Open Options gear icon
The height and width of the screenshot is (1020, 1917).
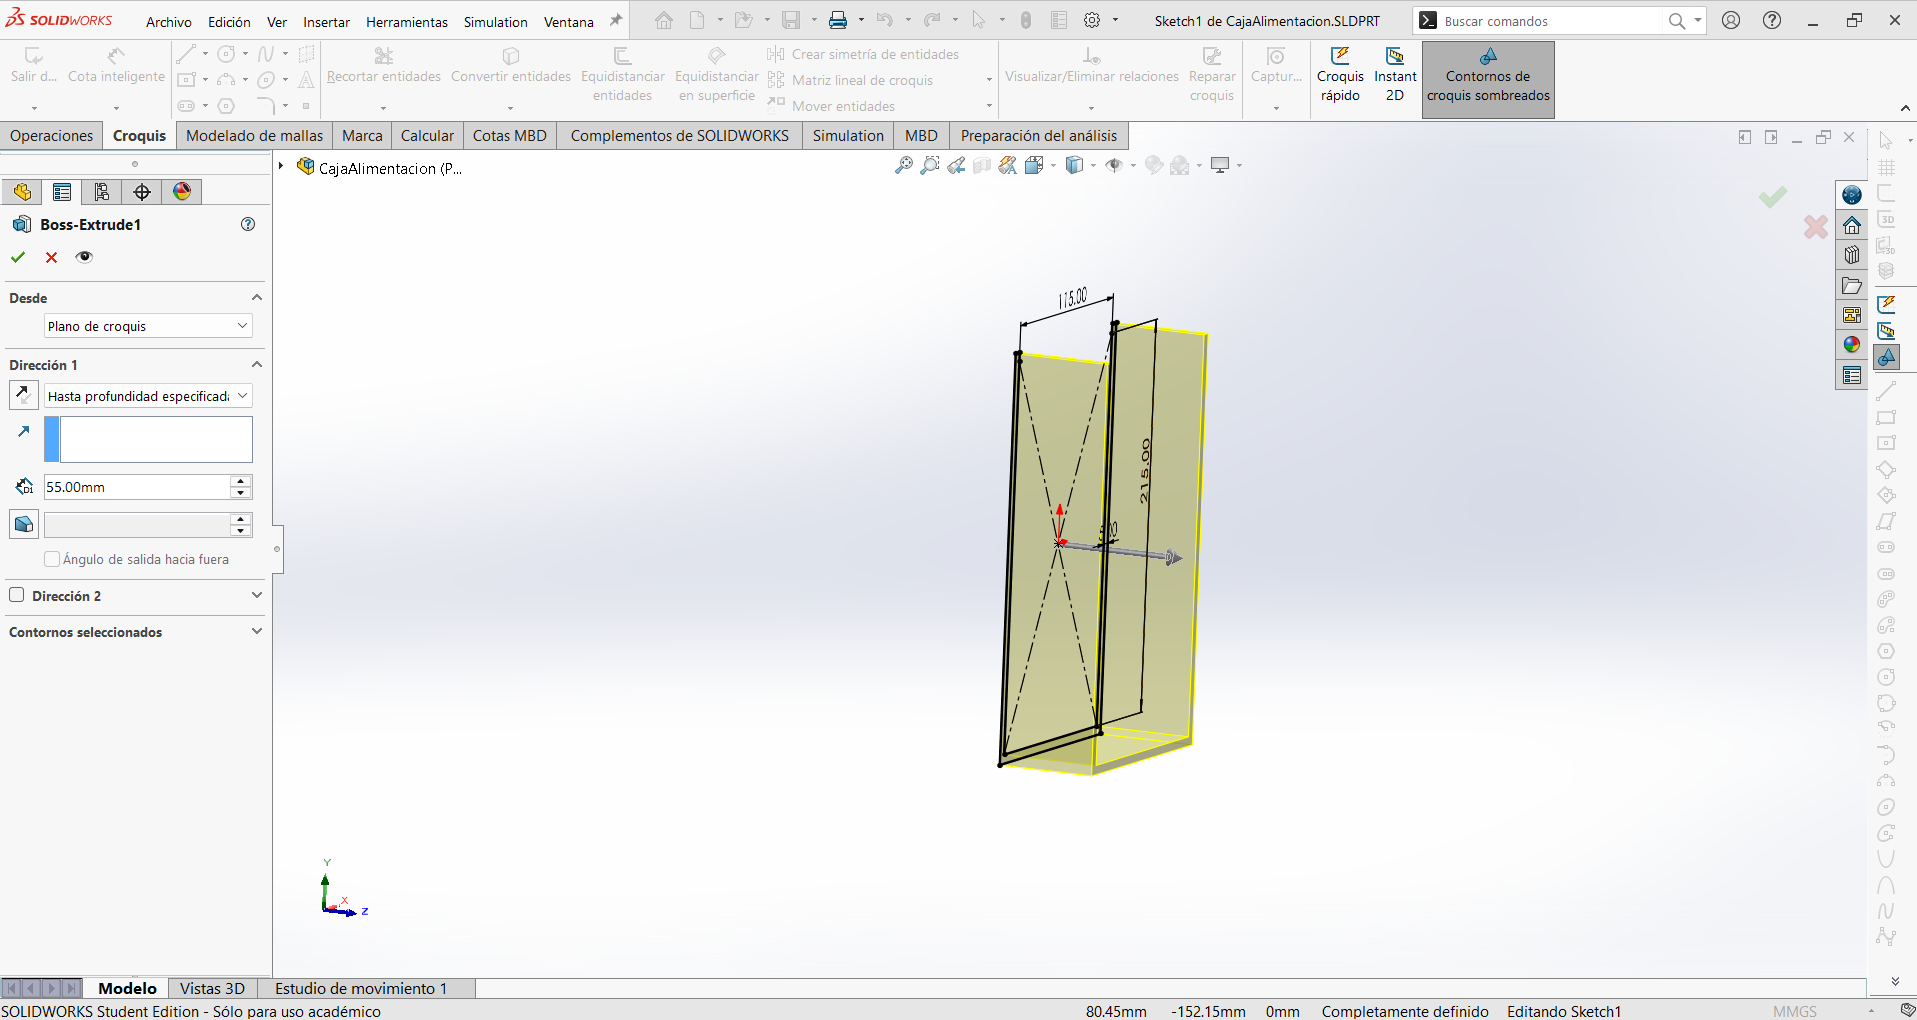click(x=1093, y=20)
